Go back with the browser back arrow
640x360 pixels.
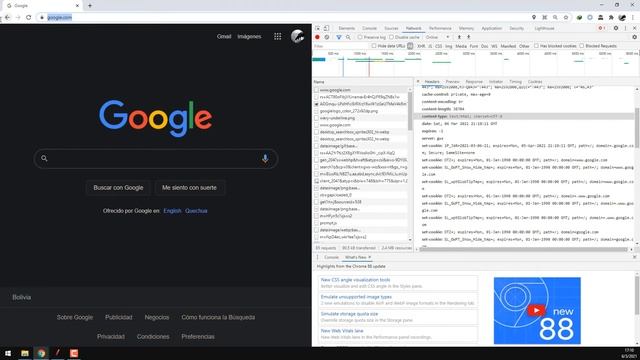[x=7, y=17]
